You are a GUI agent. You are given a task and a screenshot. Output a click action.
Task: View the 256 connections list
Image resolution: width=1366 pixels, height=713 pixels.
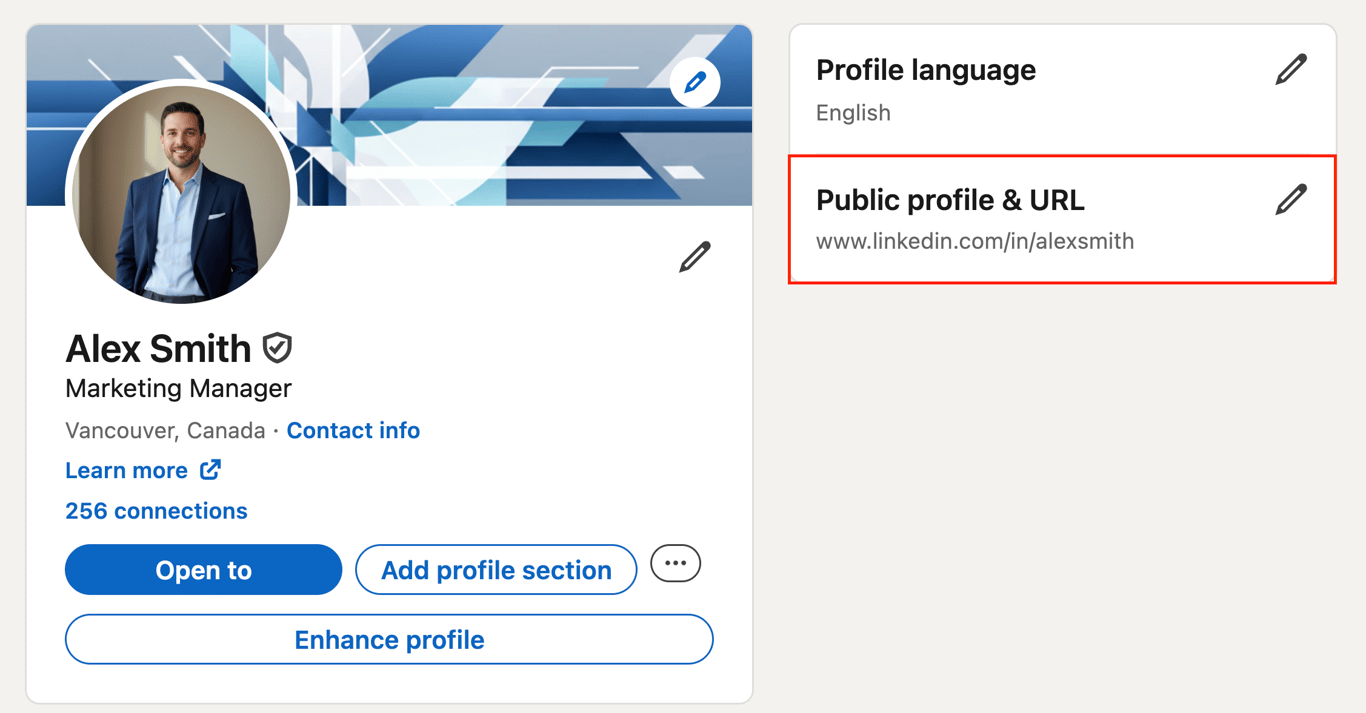pos(156,511)
